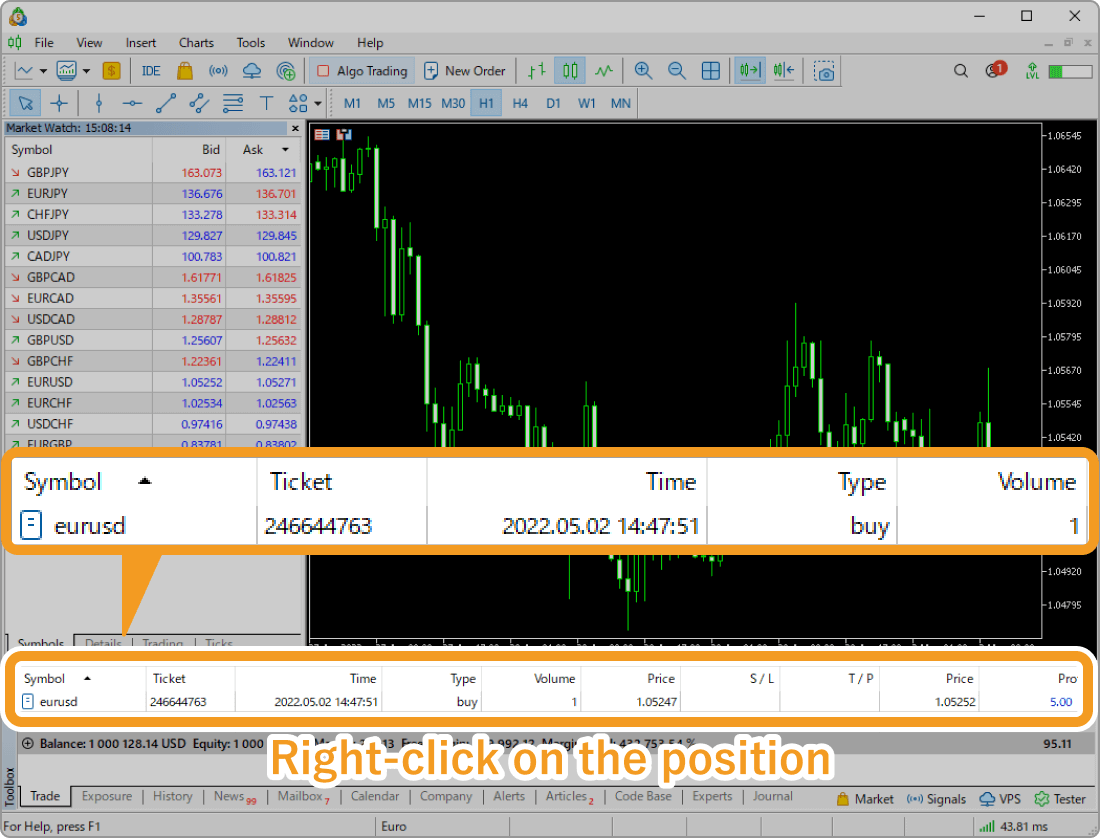Click the zoom out magnifier icon
Viewport: 1100px width, 838px height.
coord(677,71)
